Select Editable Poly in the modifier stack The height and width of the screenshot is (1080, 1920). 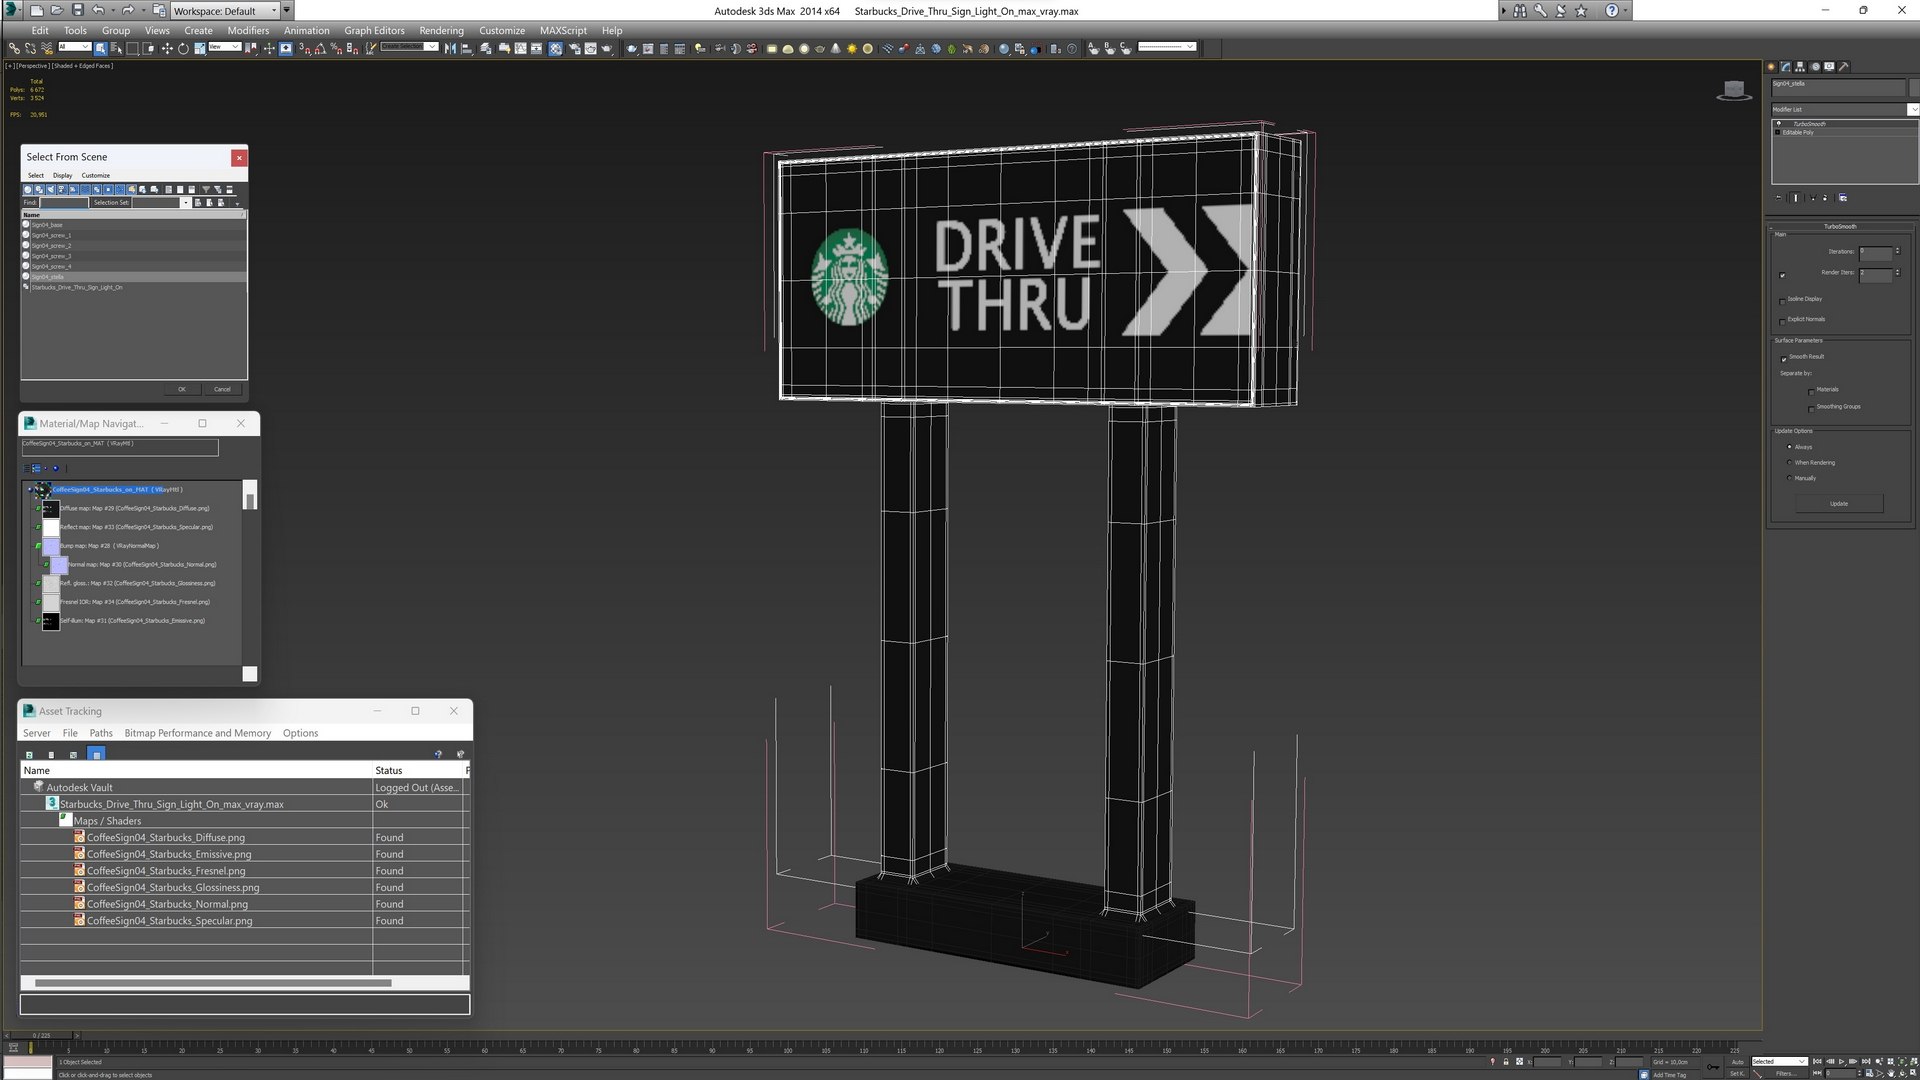point(1798,132)
